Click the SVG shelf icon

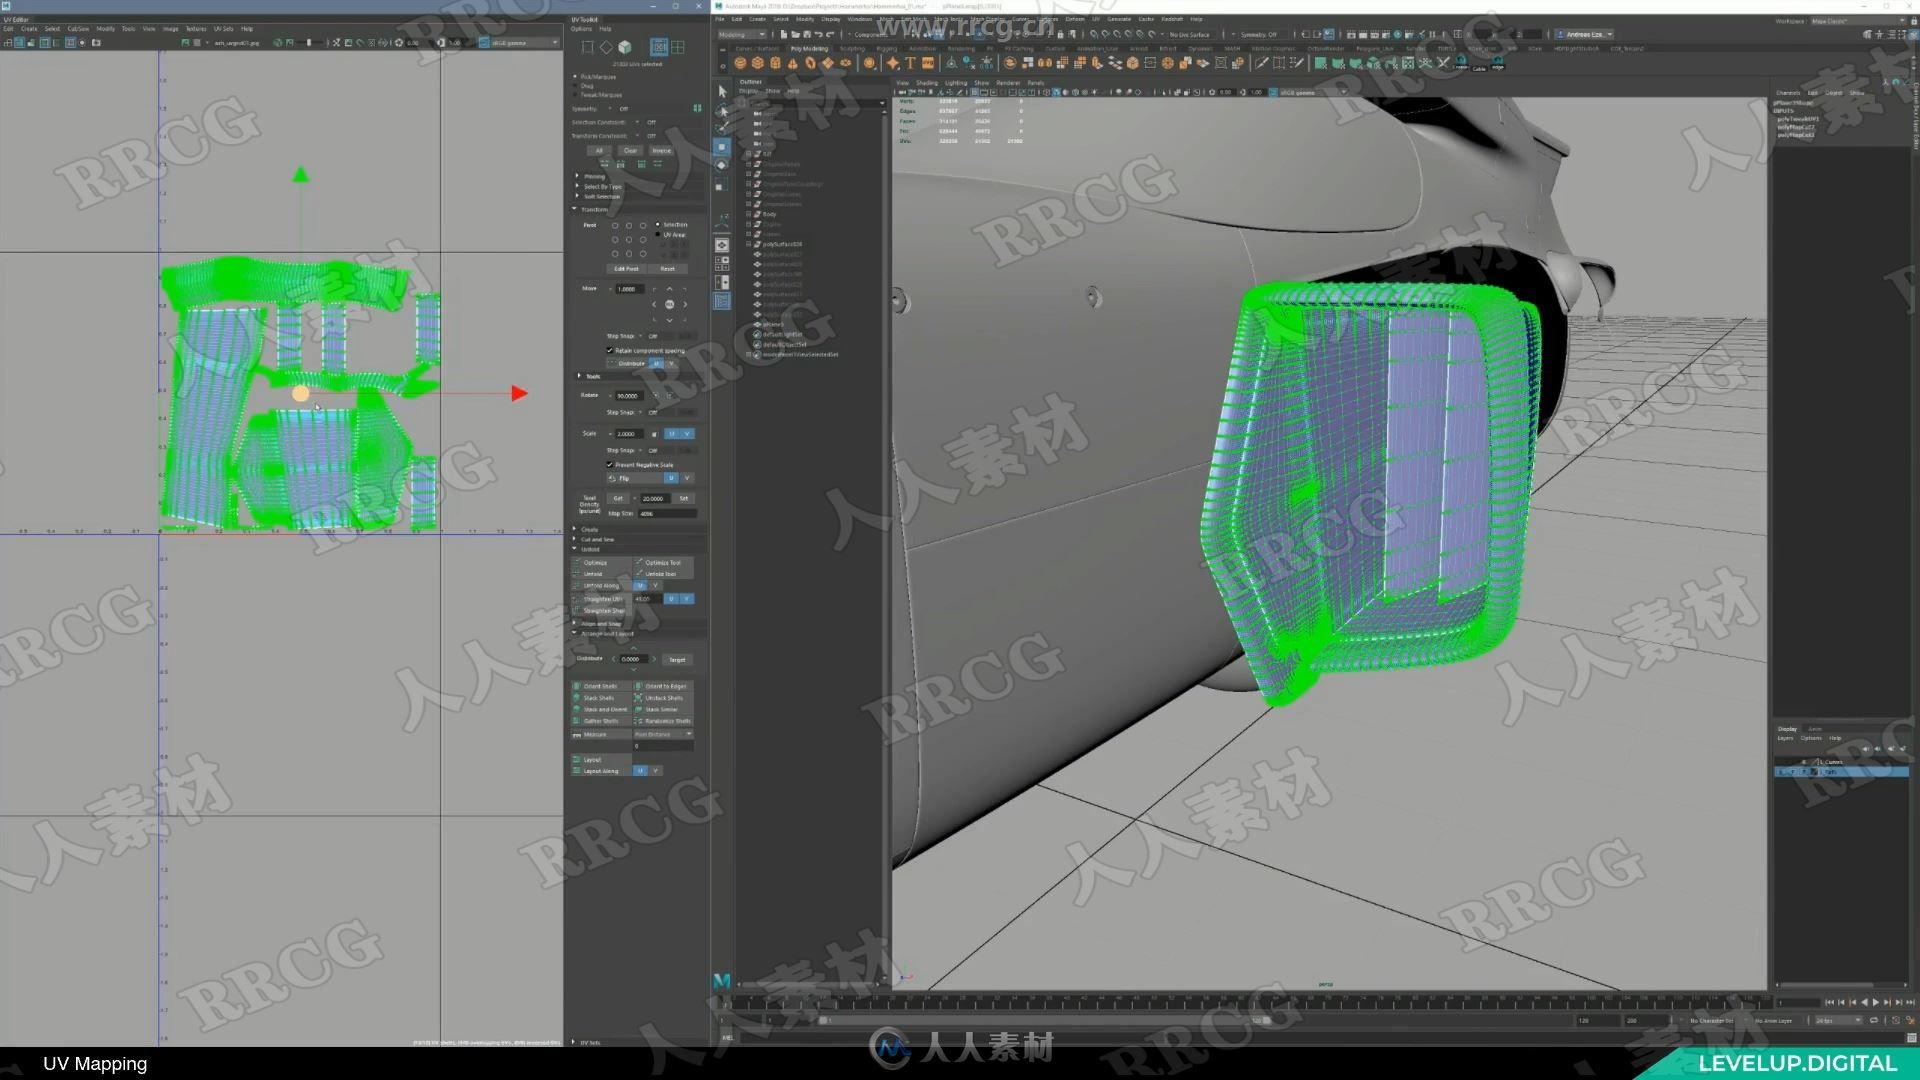click(928, 63)
